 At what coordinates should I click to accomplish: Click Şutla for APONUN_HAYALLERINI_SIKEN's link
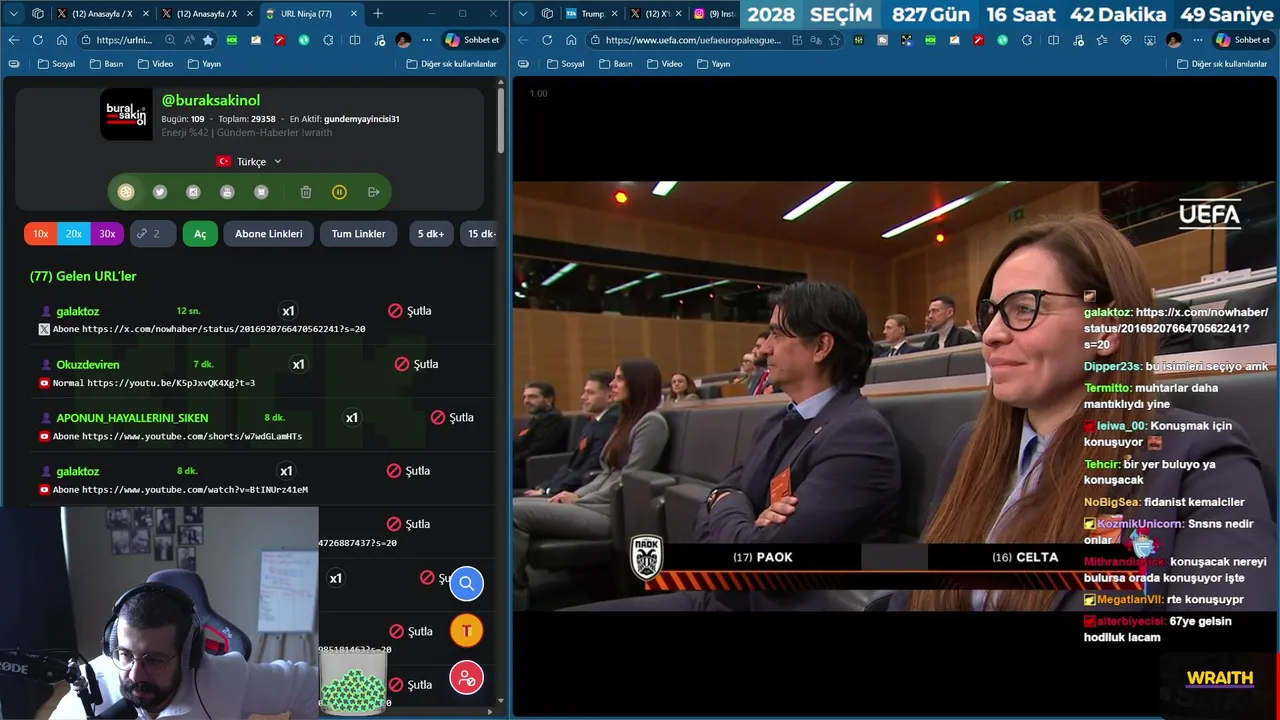click(x=452, y=417)
